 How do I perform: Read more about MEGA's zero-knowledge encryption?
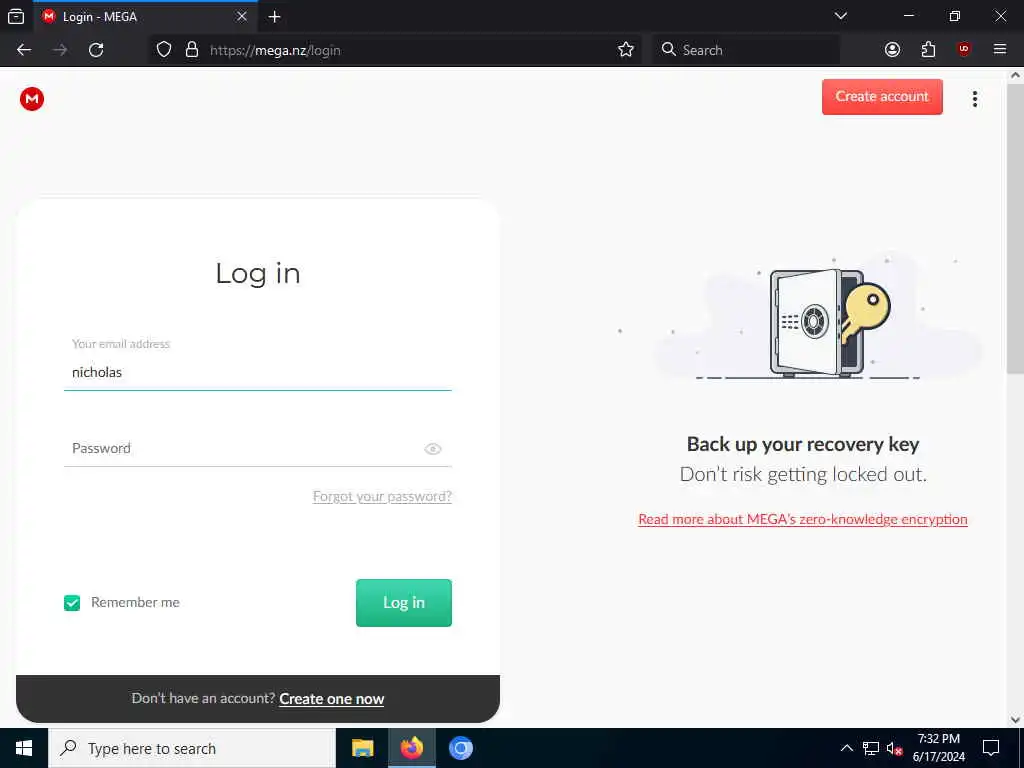click(803, 519)
